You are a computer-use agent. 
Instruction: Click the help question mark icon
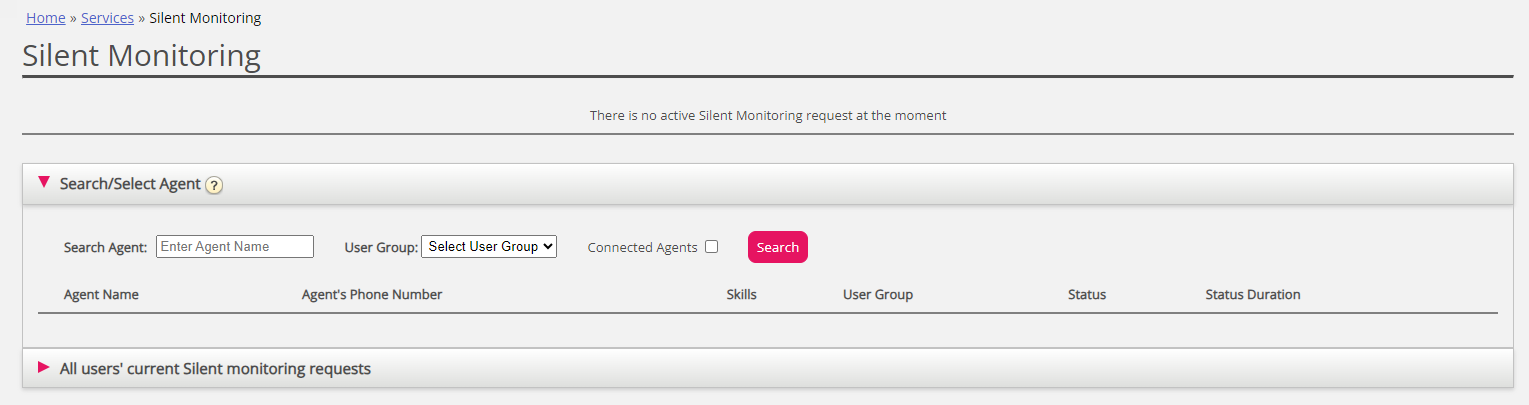(214, 185)
